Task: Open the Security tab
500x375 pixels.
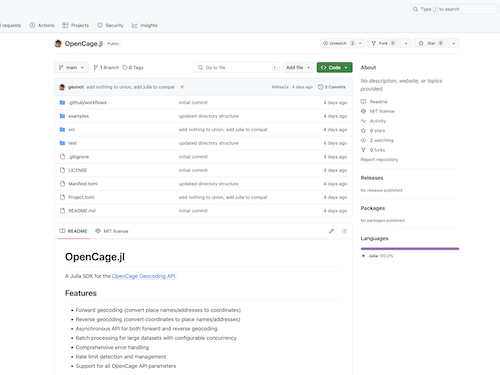Action: click(110, 25)
